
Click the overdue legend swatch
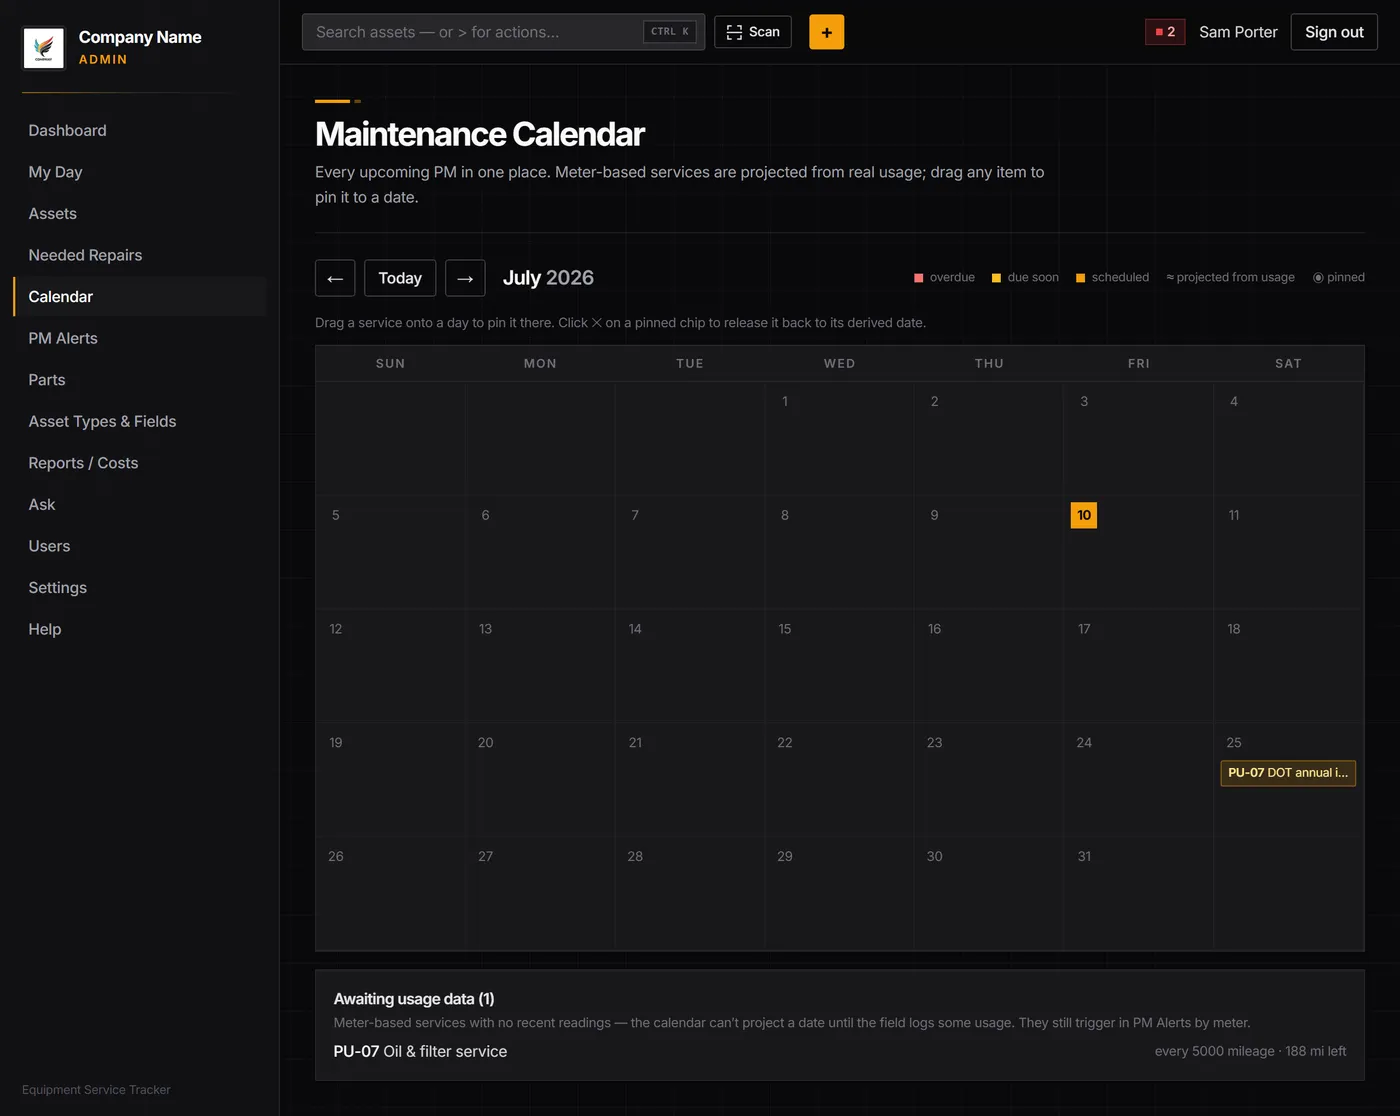tap(919, 278)
